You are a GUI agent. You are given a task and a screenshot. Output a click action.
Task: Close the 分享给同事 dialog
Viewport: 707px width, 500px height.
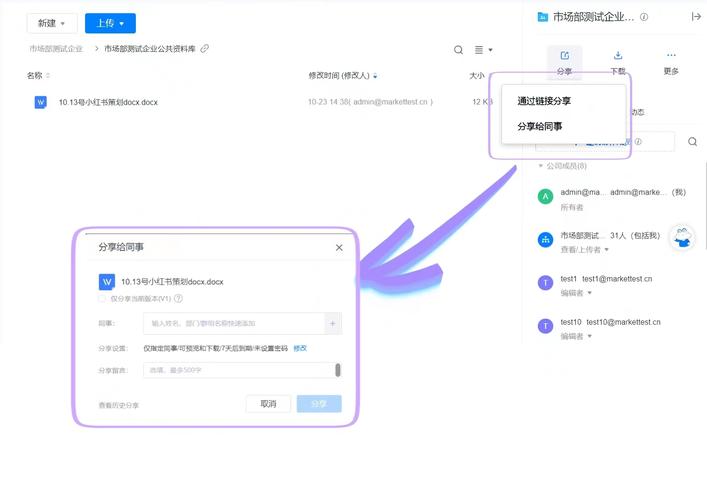pos(339,248)
